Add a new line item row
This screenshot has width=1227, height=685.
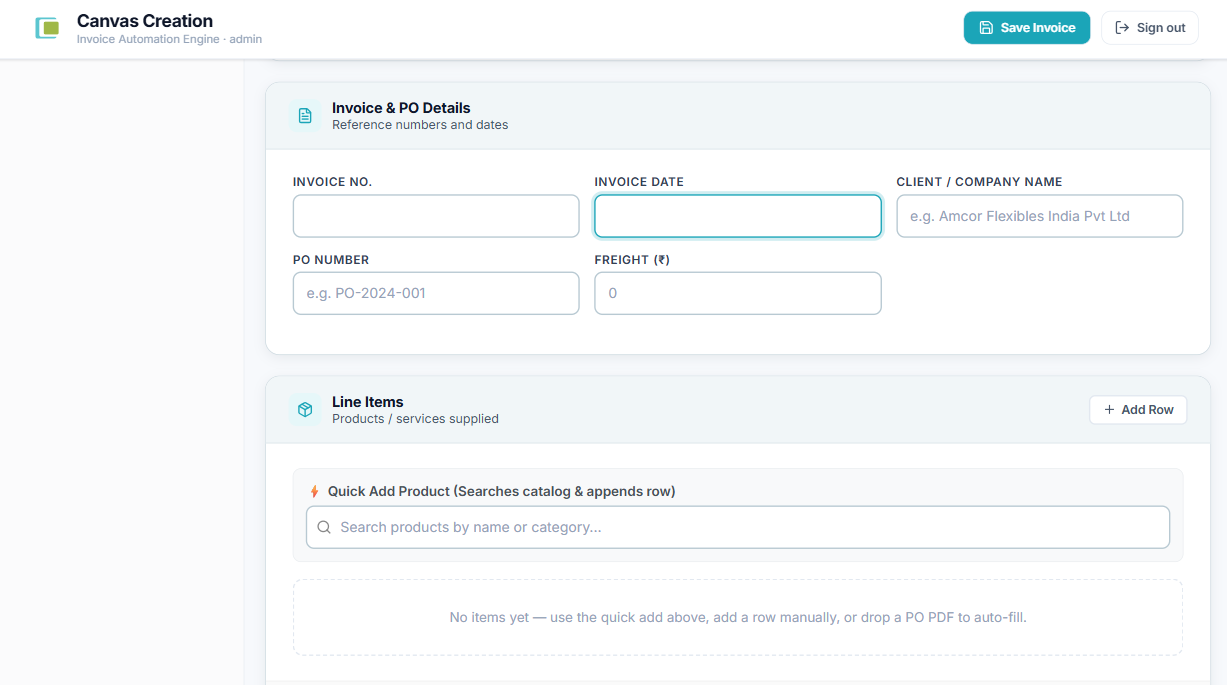point(1138,410)
